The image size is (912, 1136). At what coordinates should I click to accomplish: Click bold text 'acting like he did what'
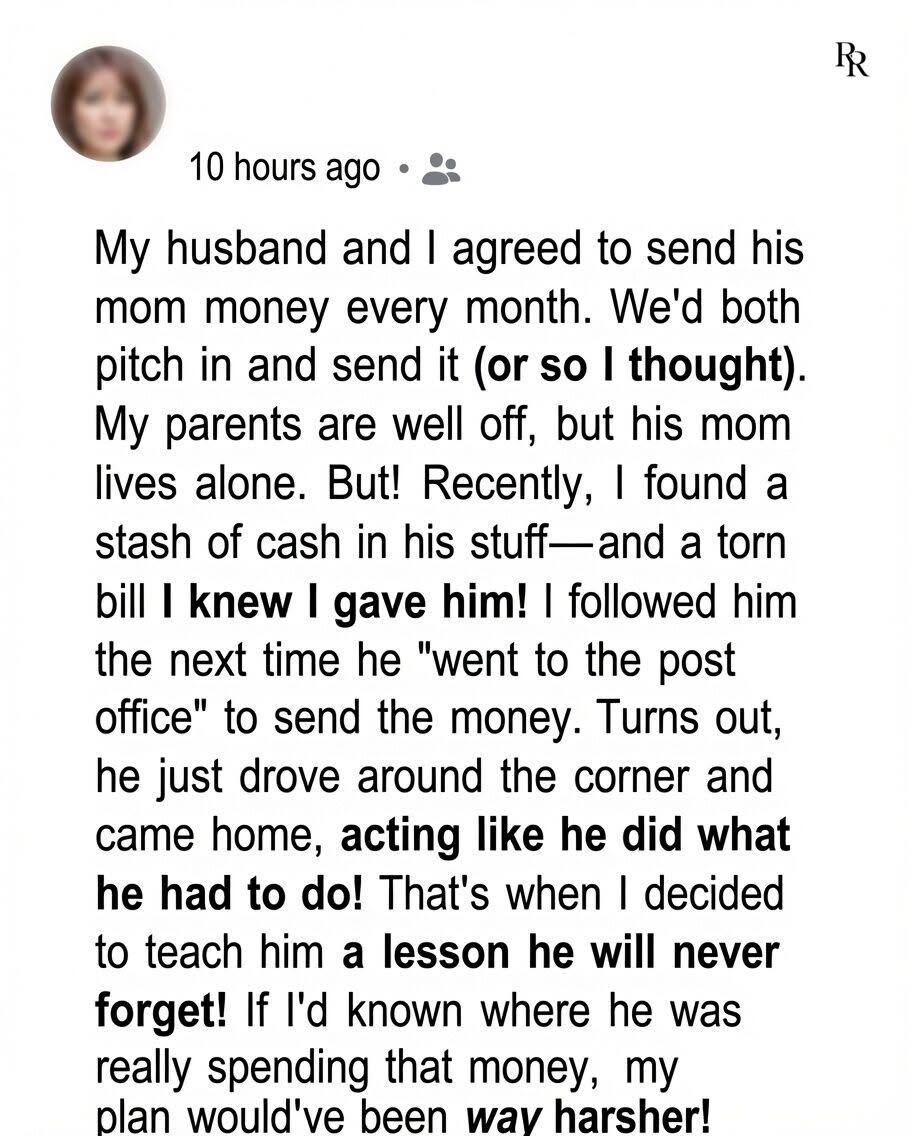565,835
